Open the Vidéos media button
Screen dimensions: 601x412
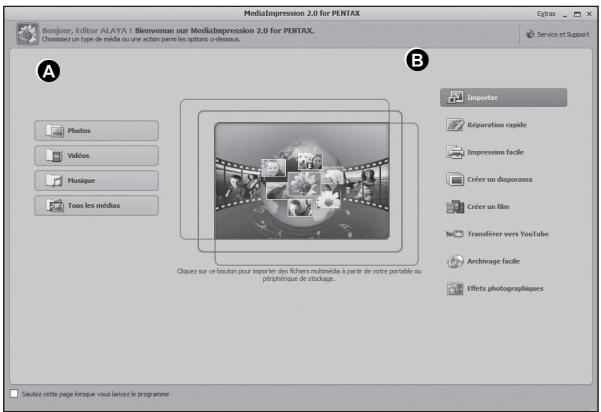pos(96,156)
